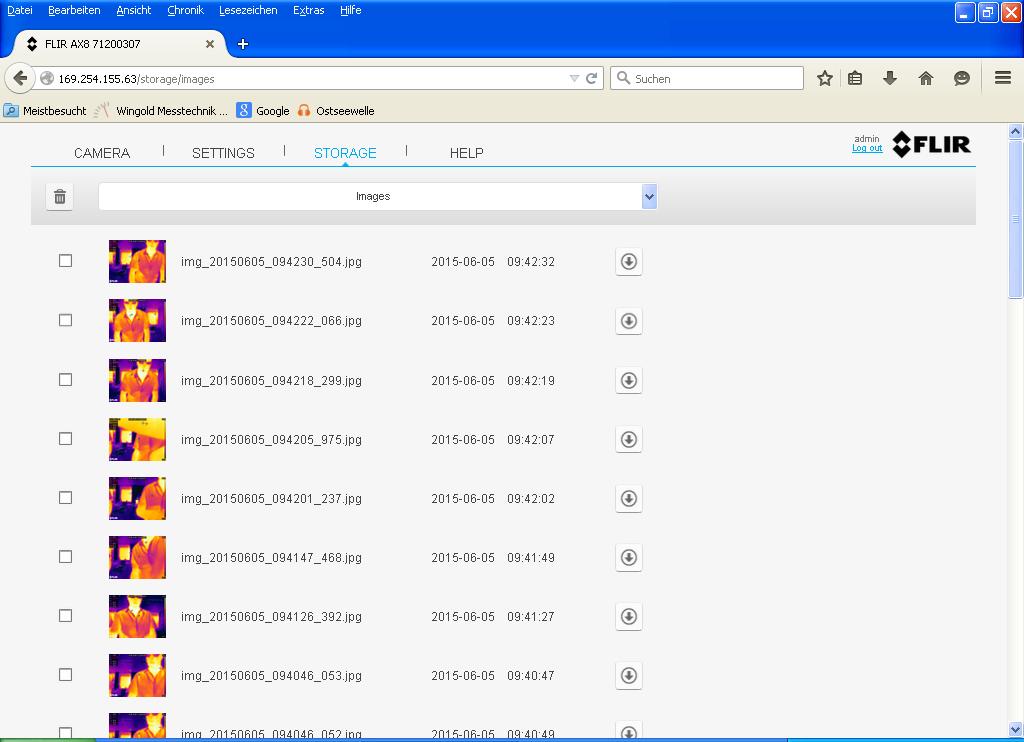This screenshot has width=1024, height=742.
Task: Open thumbnail of img_20150605_094126_392.jpg
Action: [137, 616]
